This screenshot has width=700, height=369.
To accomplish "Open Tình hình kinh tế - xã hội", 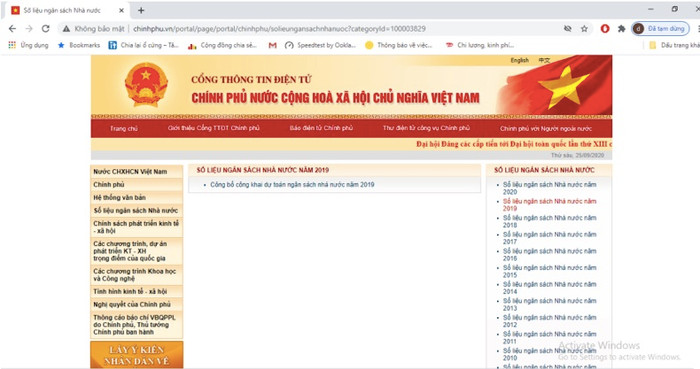I will tap(137, 291).
